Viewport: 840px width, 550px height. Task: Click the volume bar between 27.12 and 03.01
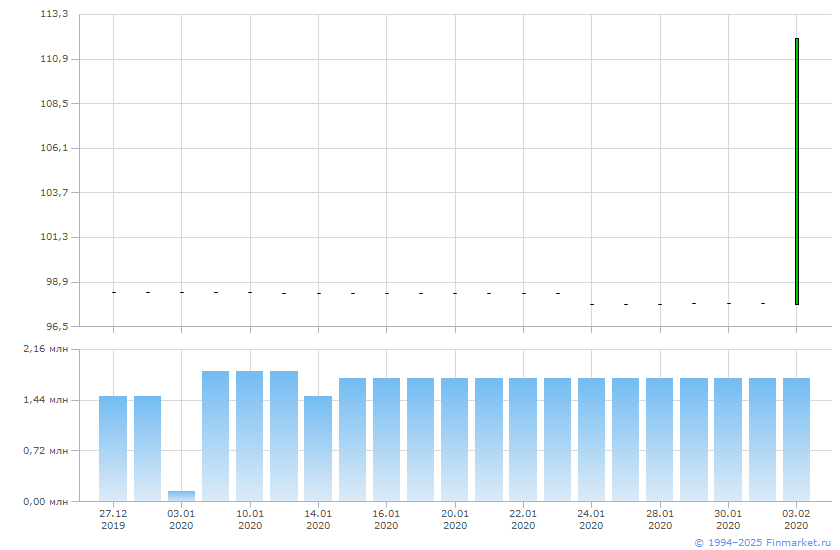[x=147, y=449]
